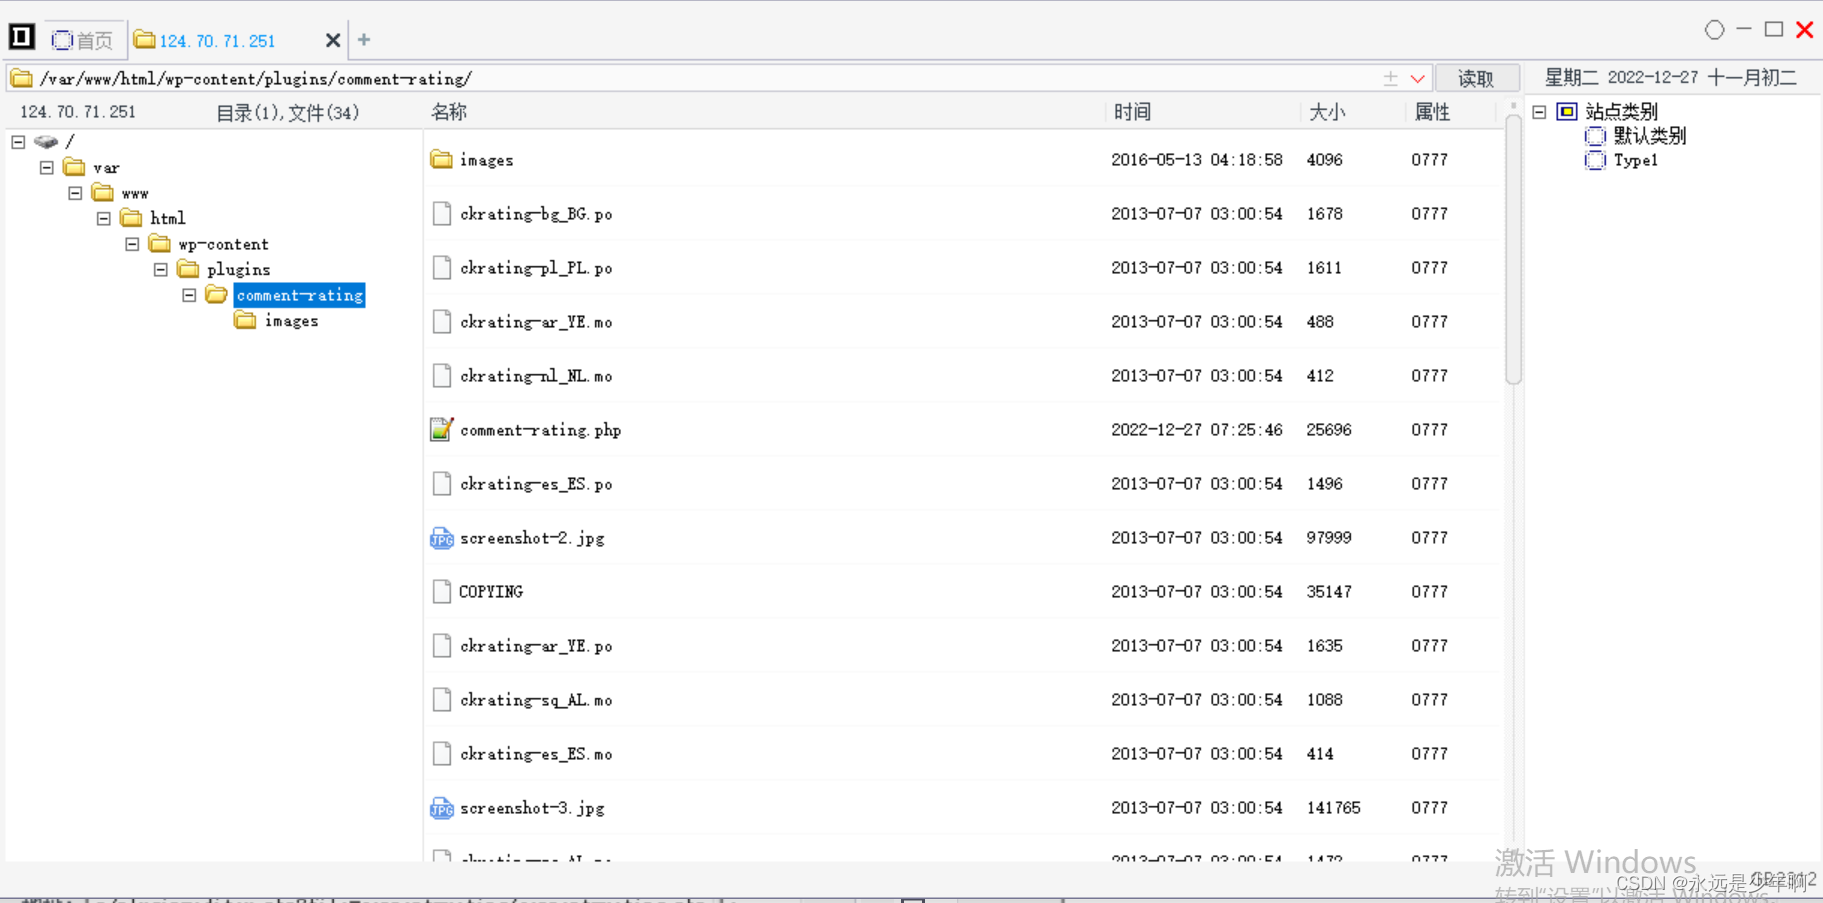The image size is (1823, 903).
Task: Select the html folder in tree
Action: pyautogui.click(x=168, y=218)
